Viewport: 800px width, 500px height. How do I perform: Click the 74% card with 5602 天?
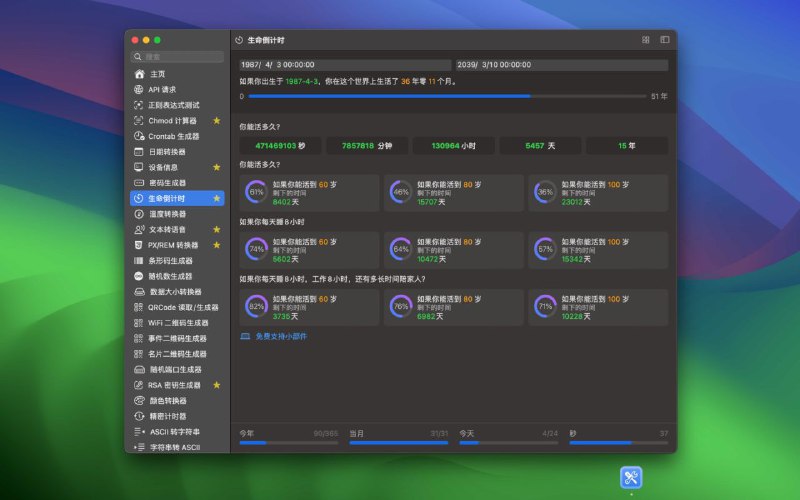coord(309,250)
